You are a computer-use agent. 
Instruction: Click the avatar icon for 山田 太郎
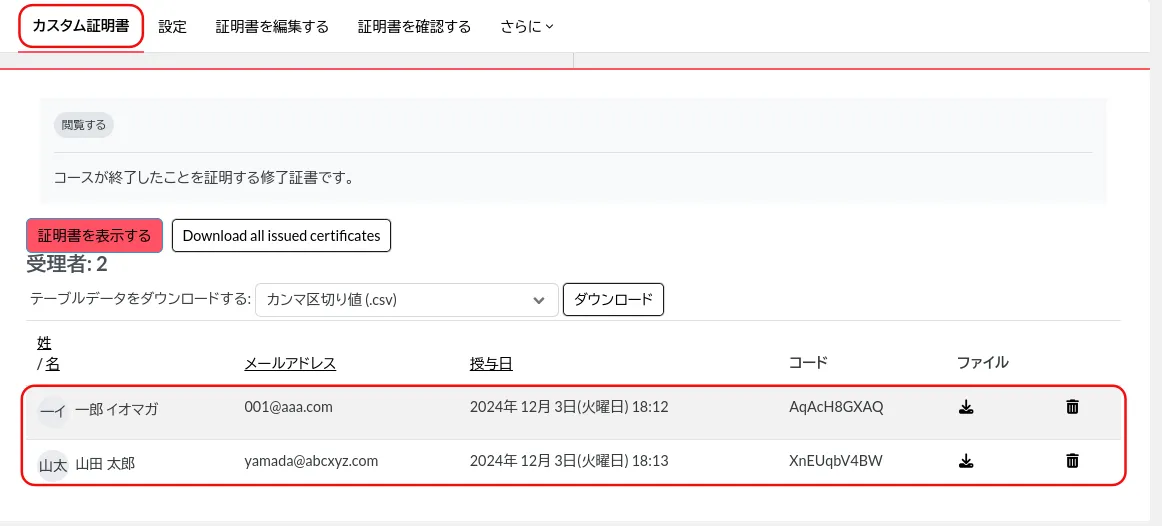(52, 463)
